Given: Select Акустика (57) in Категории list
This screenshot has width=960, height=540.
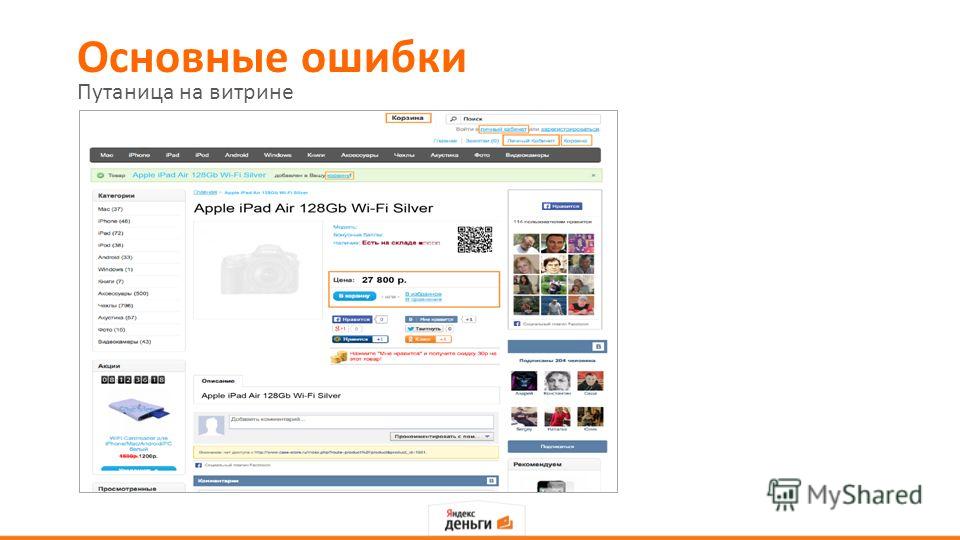Looking at the screenshot, I should coord(117,318).
